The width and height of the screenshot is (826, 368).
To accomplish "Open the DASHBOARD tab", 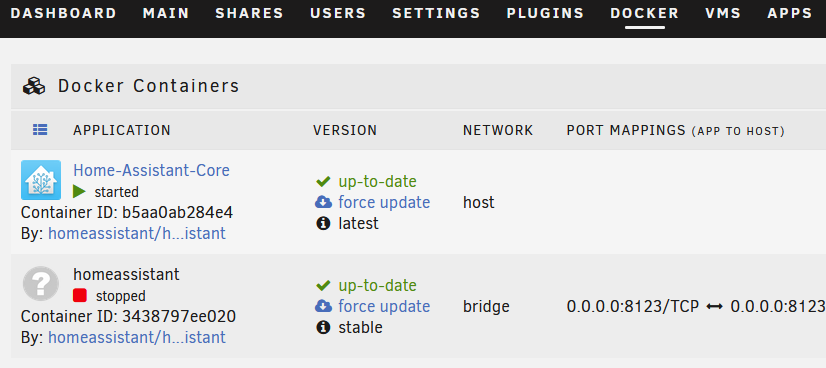I will (x=64, y=13).
